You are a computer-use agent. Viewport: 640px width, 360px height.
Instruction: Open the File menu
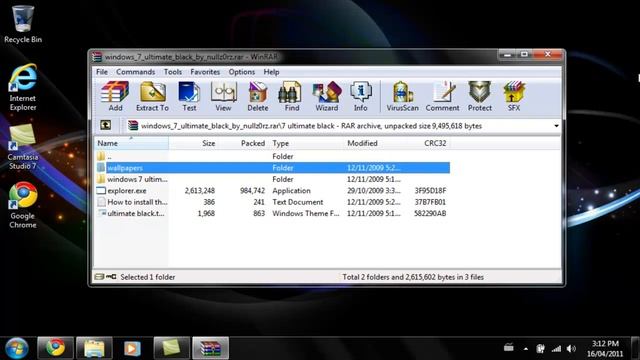pyautogui.click(x=102, y=72)
